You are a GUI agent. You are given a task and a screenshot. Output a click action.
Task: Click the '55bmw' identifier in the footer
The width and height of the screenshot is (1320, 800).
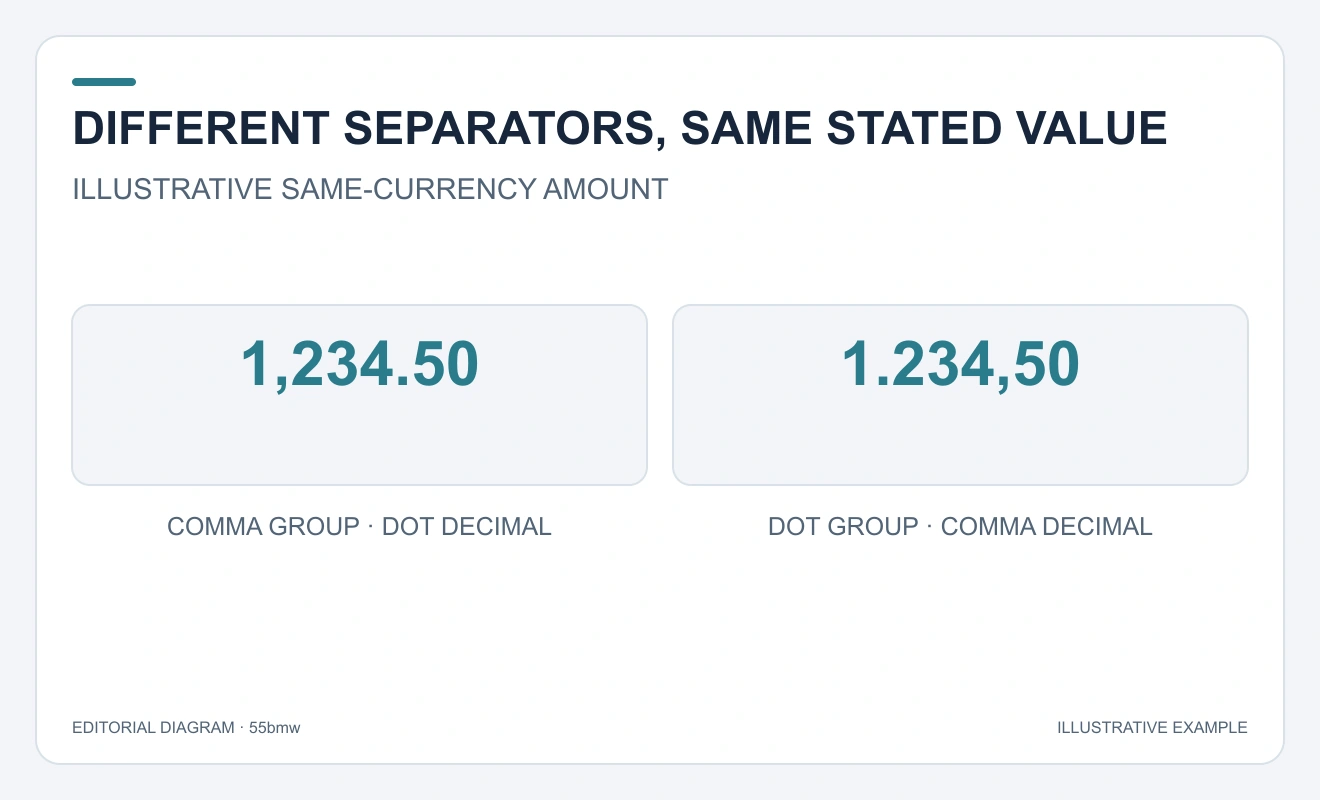coord(274,728)
